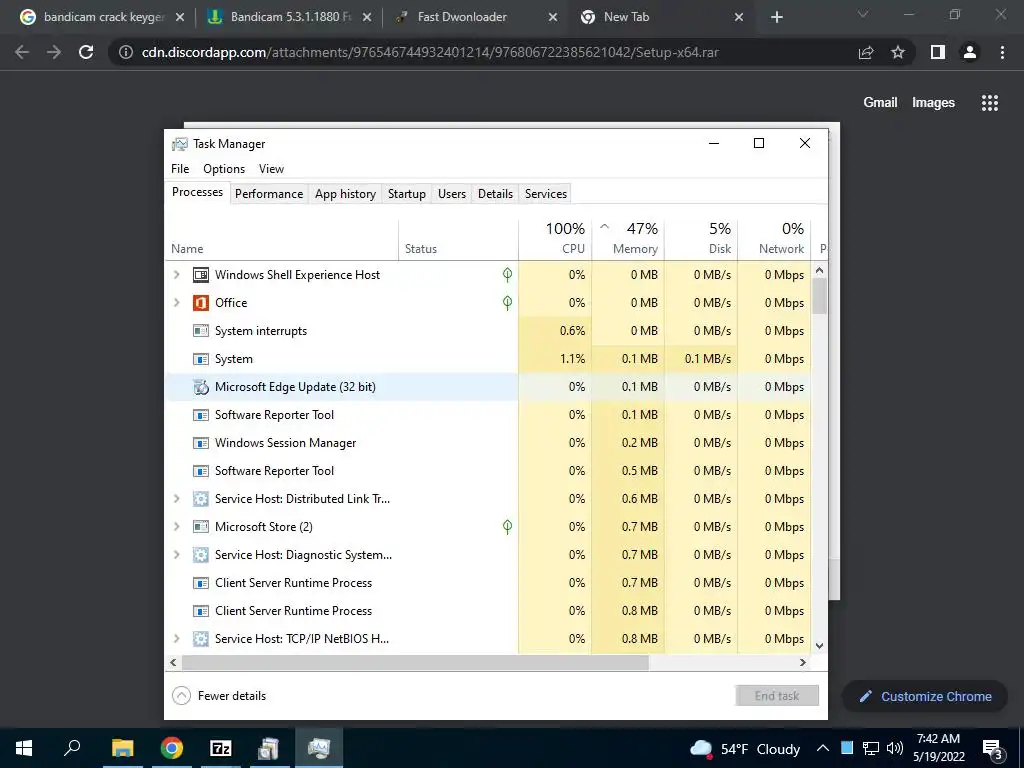Open Google Images link

click(x=933, y=103)
